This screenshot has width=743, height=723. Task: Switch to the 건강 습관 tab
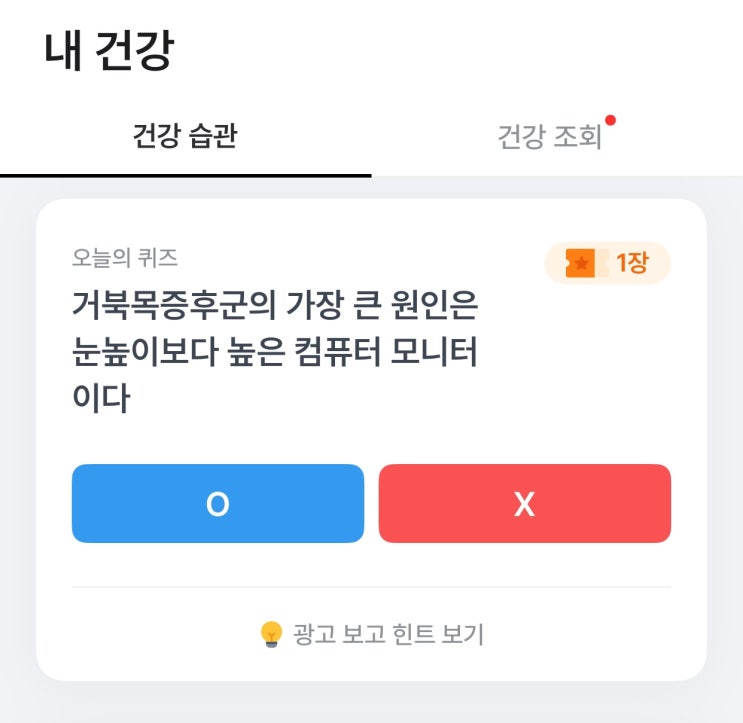[185, 136]
